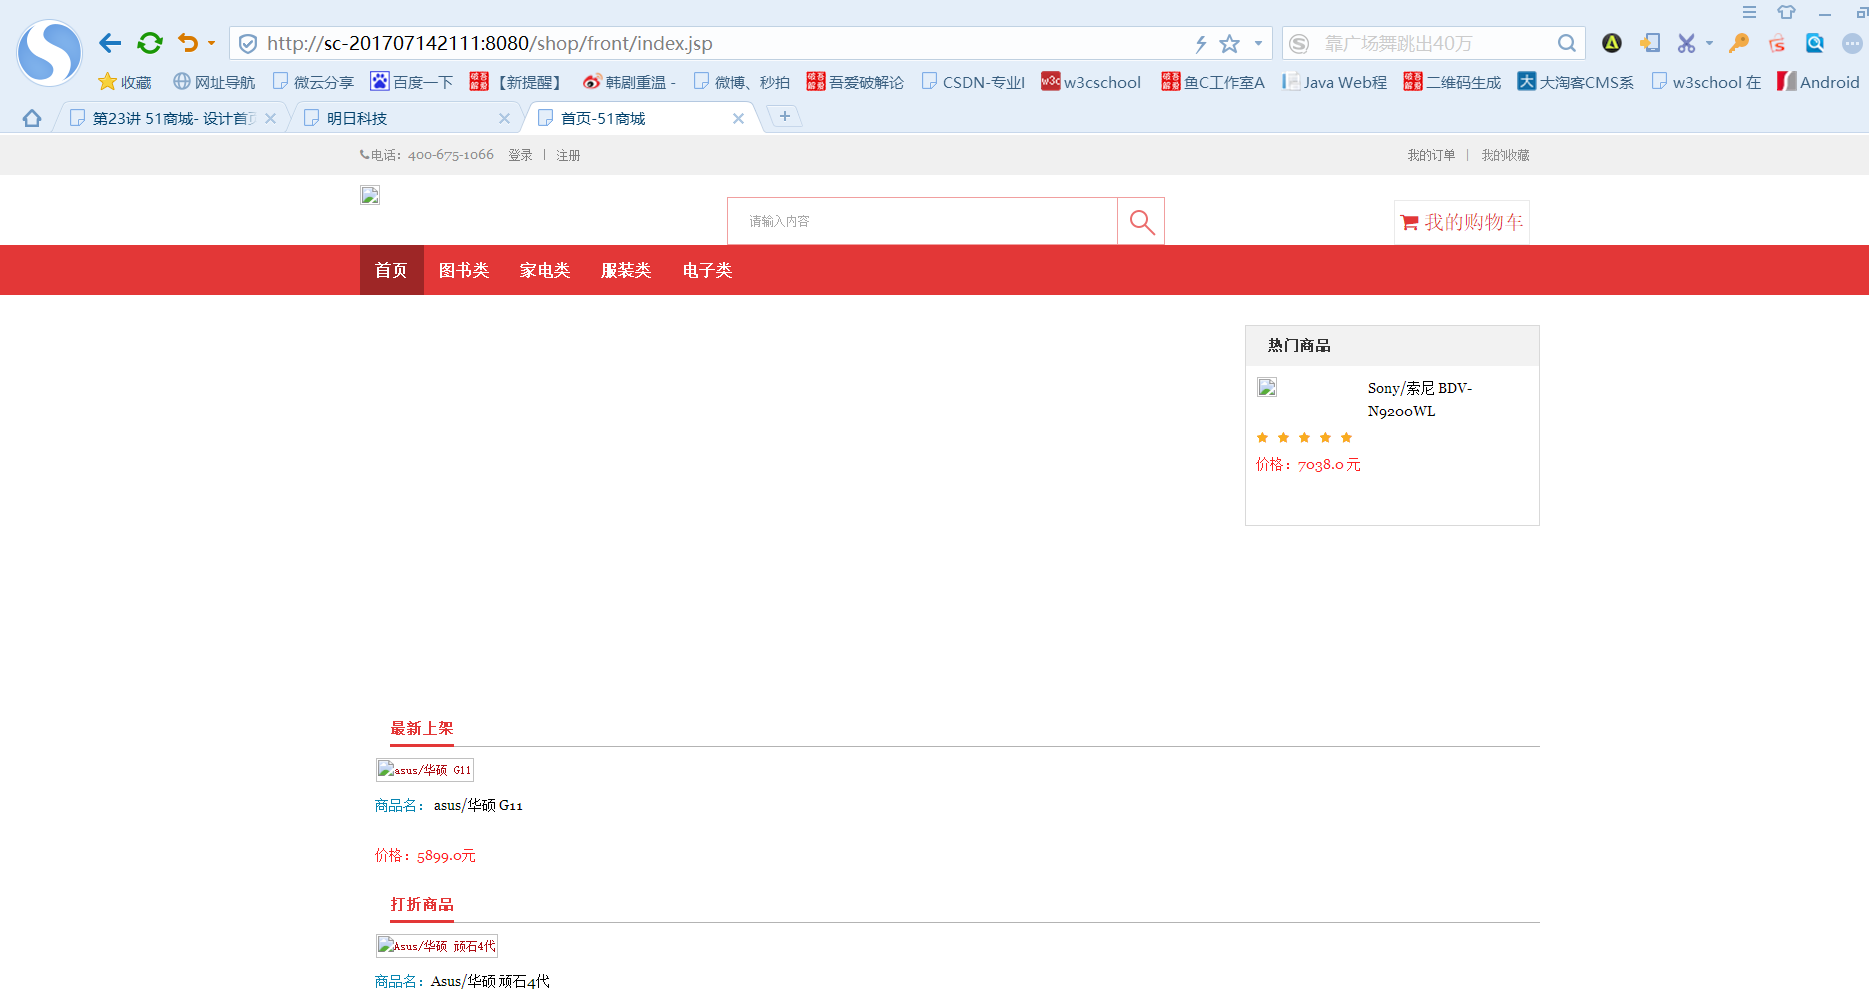The width and height of the screenshot is (1869, 1003).
Task: Open the w3cschool bookmark
Action: tap(1091, 82)
